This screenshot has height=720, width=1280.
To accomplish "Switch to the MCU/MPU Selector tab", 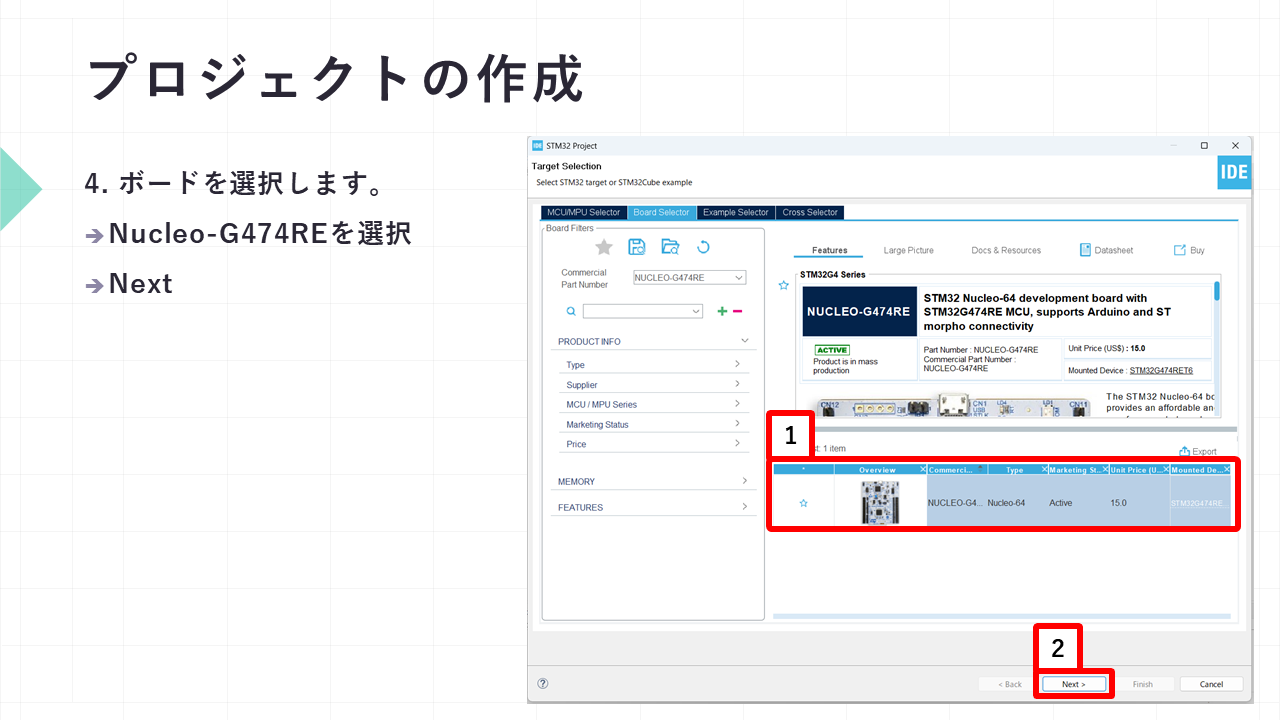I will 583,212.
